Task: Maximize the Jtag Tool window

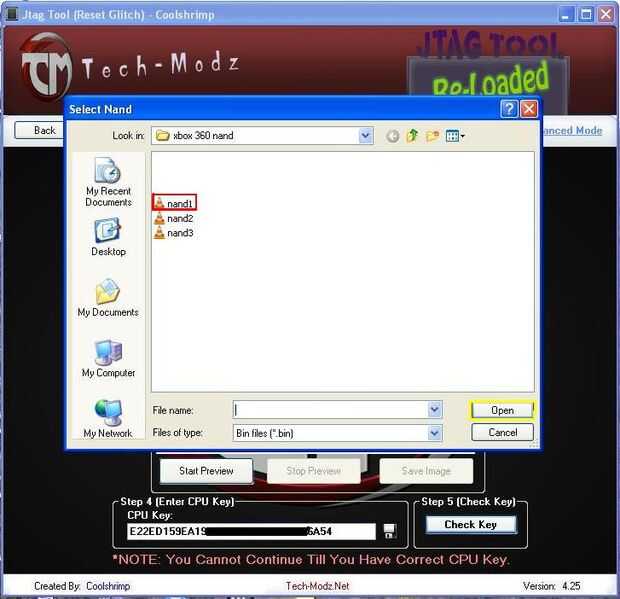Action: (x=586, y=15)
